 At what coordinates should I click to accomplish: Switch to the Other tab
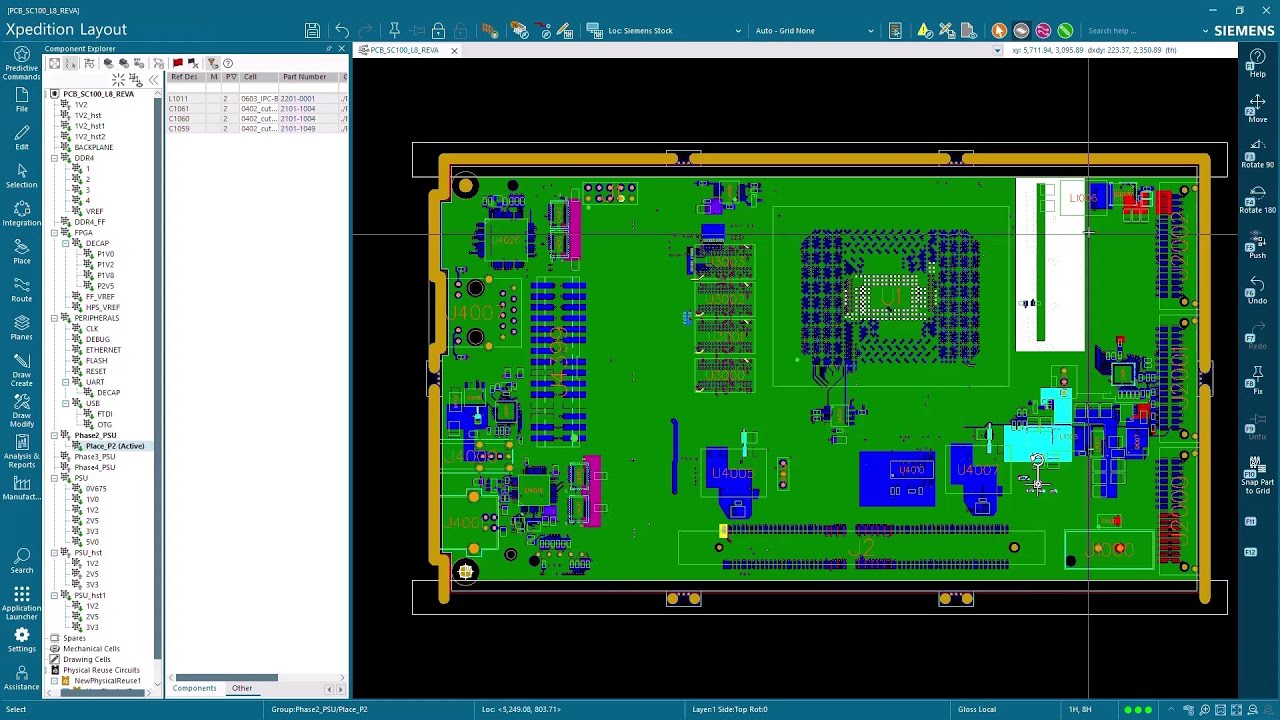click(x=242, y=688)
